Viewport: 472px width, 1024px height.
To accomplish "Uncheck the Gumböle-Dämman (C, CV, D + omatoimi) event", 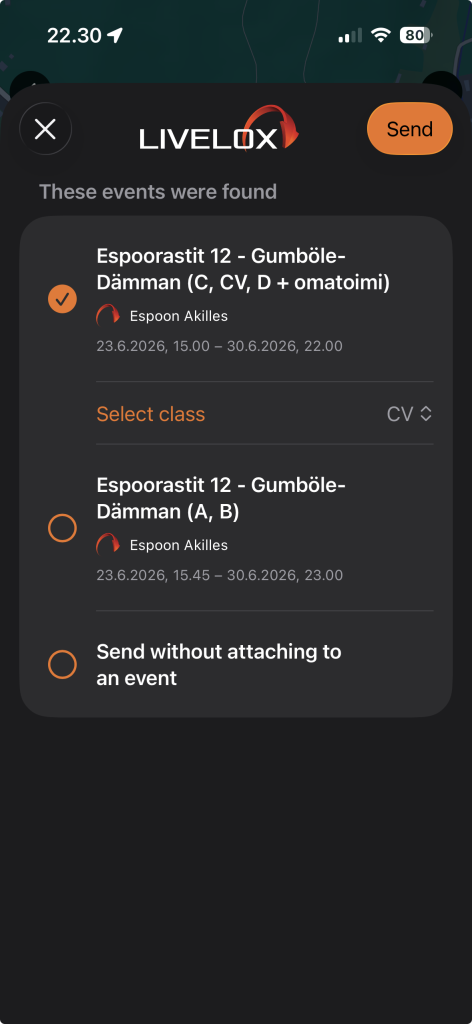I will [x=63, y=299].
